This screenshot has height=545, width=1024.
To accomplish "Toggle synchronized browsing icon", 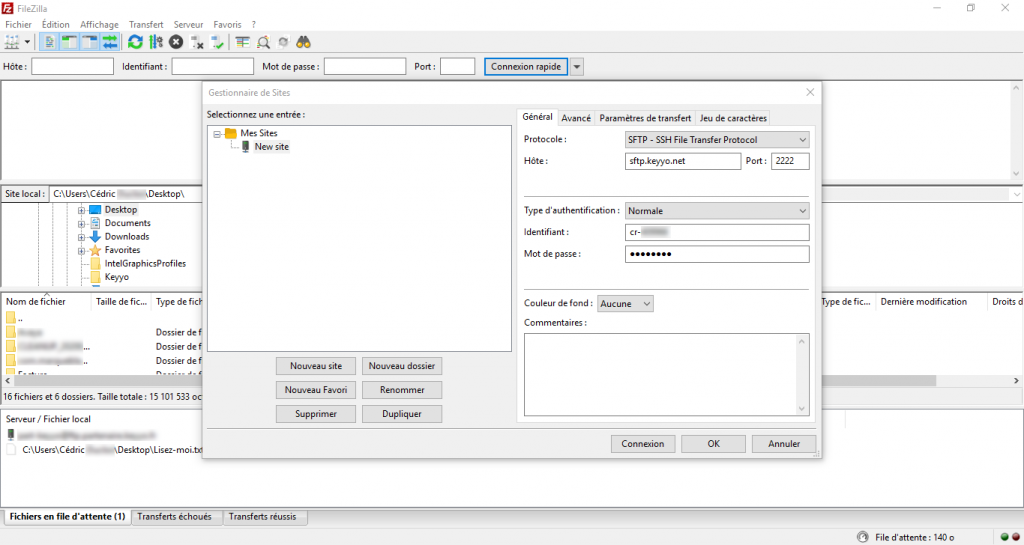I will pyautogui.click(x=283, y=42).
